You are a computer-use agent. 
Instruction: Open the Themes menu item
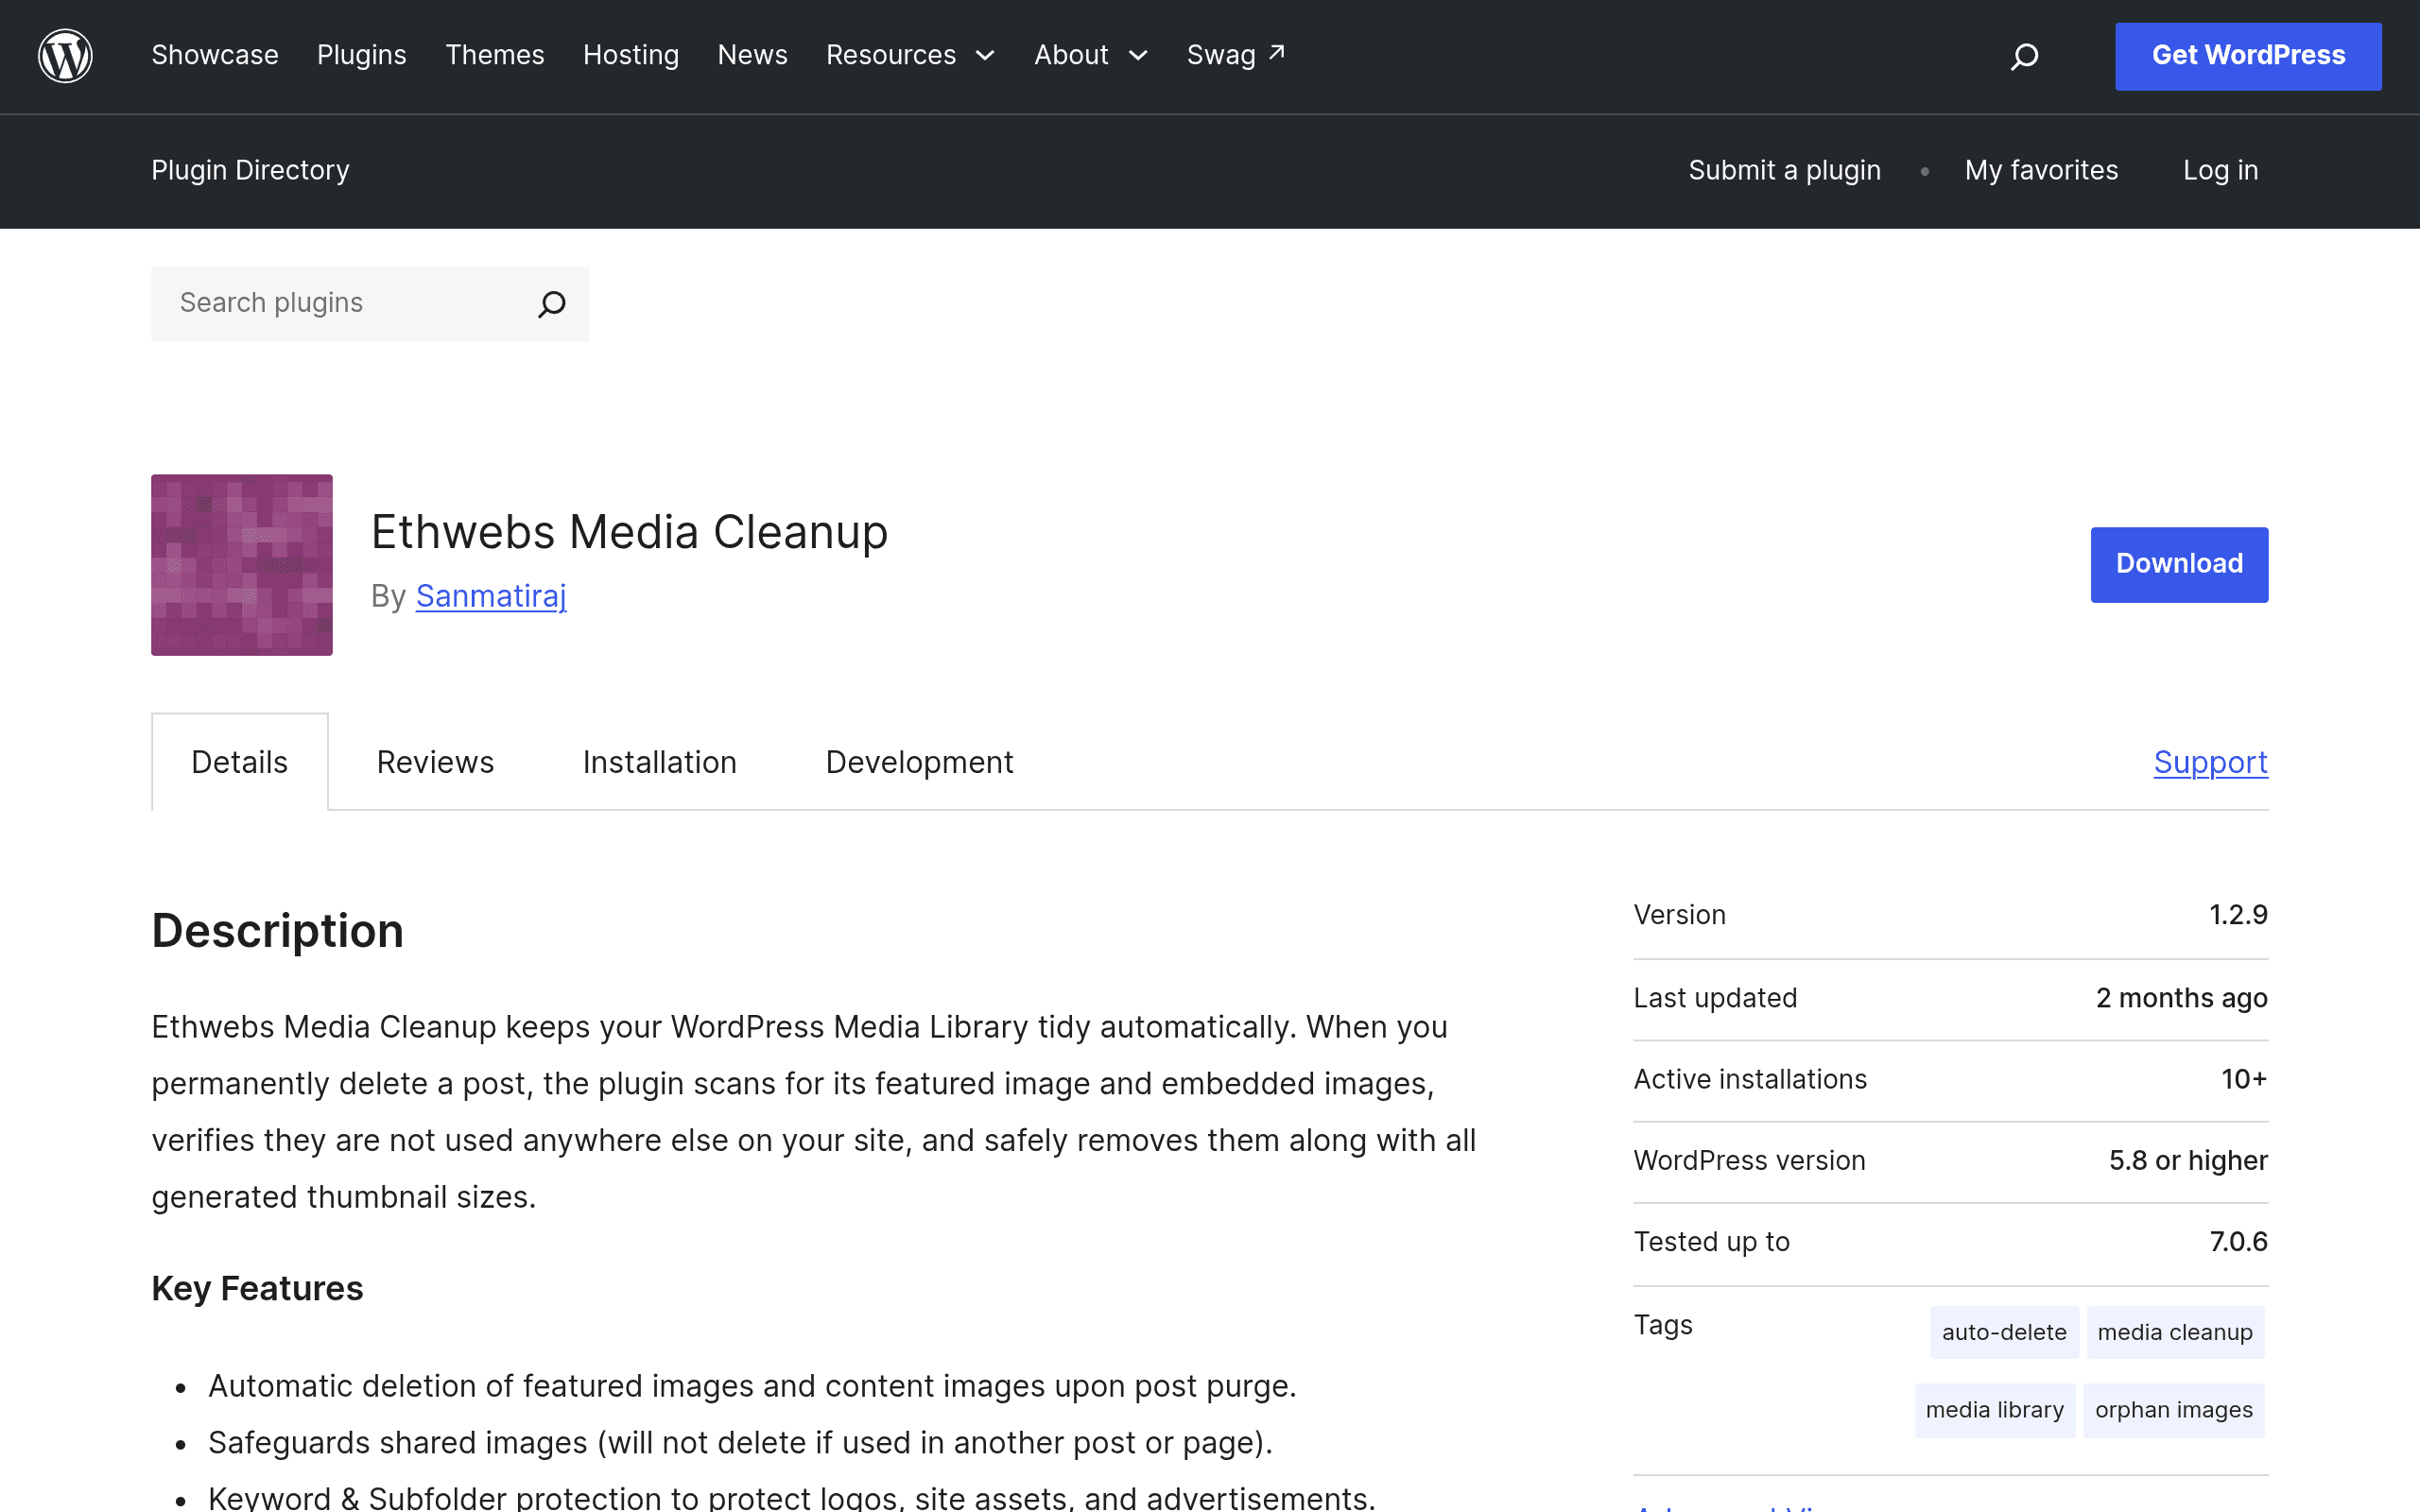pyautogui.click(x=495, y=55)
